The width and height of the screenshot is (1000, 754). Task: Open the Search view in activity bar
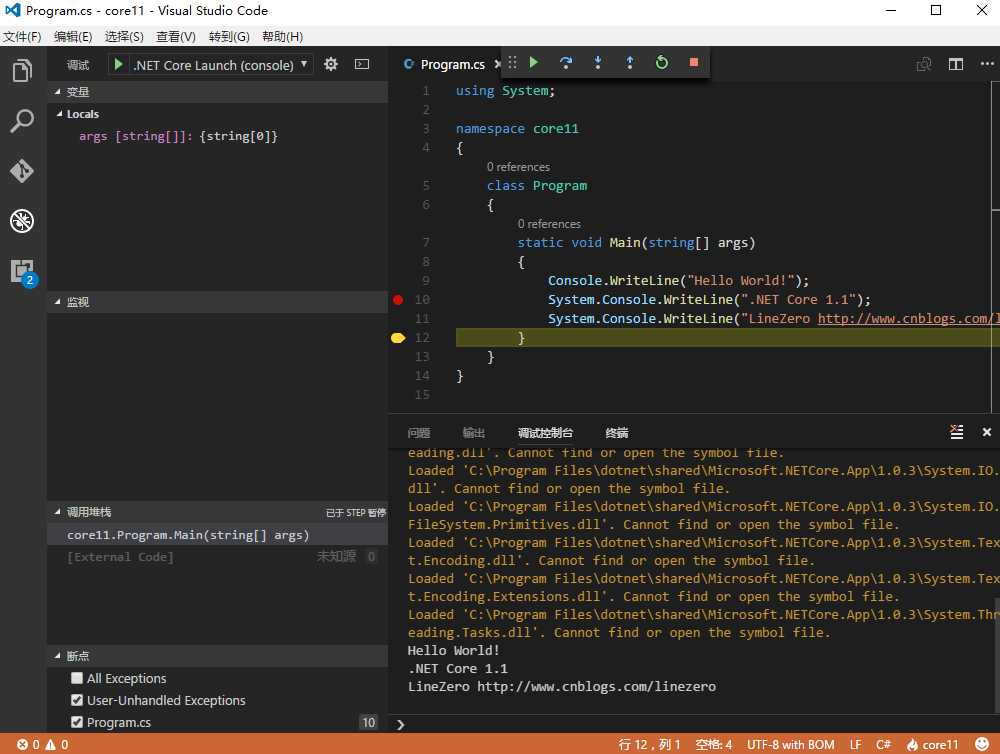(x=22, y=120)
